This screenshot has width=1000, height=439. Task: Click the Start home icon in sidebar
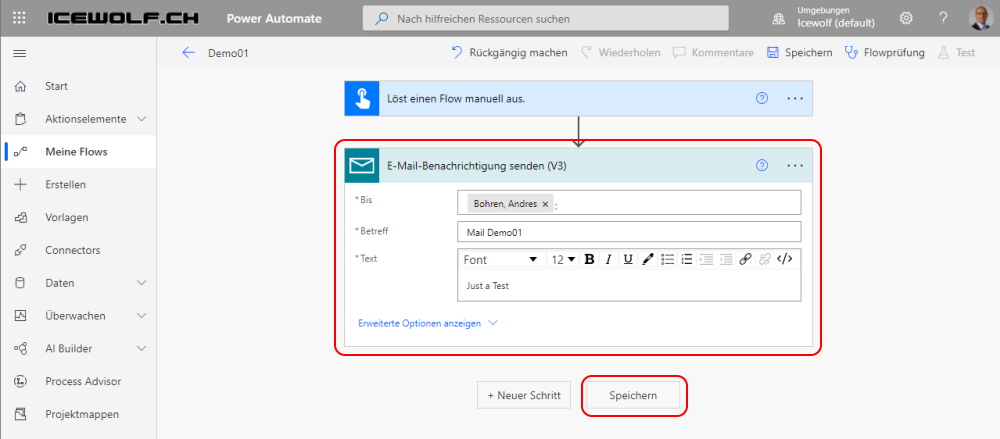[x=20, y=86]
